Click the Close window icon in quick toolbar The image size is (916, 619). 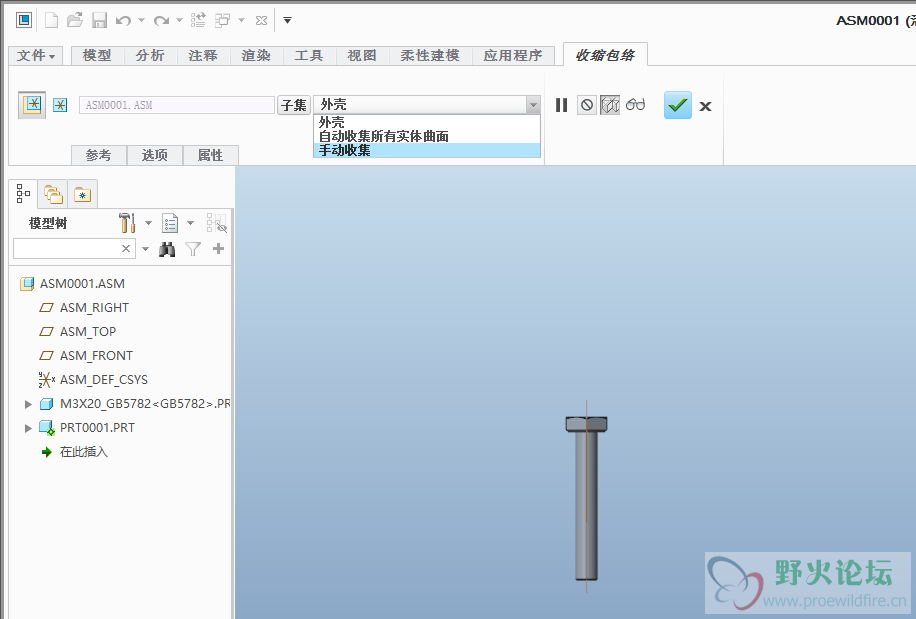pyautogui.click(x=261, y=20)
